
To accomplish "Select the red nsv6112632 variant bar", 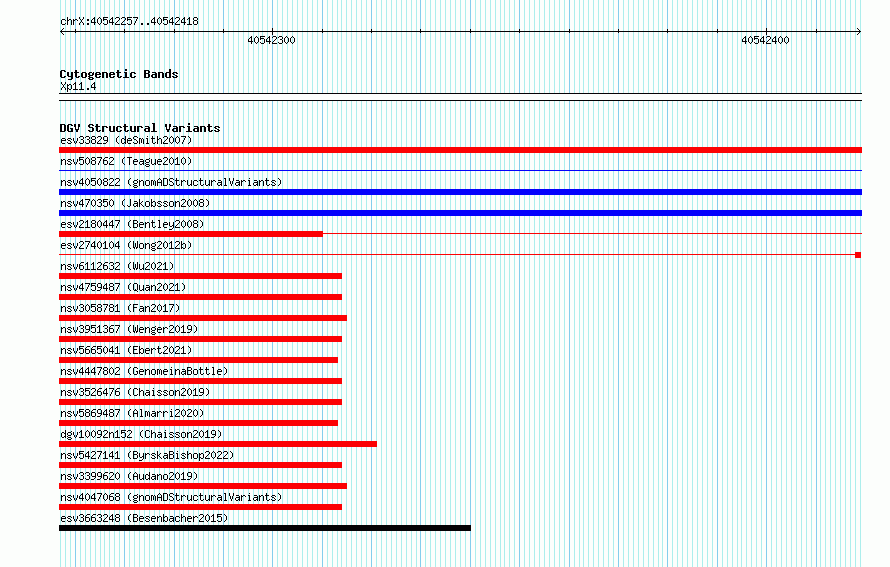I will (x=200, y=276).
